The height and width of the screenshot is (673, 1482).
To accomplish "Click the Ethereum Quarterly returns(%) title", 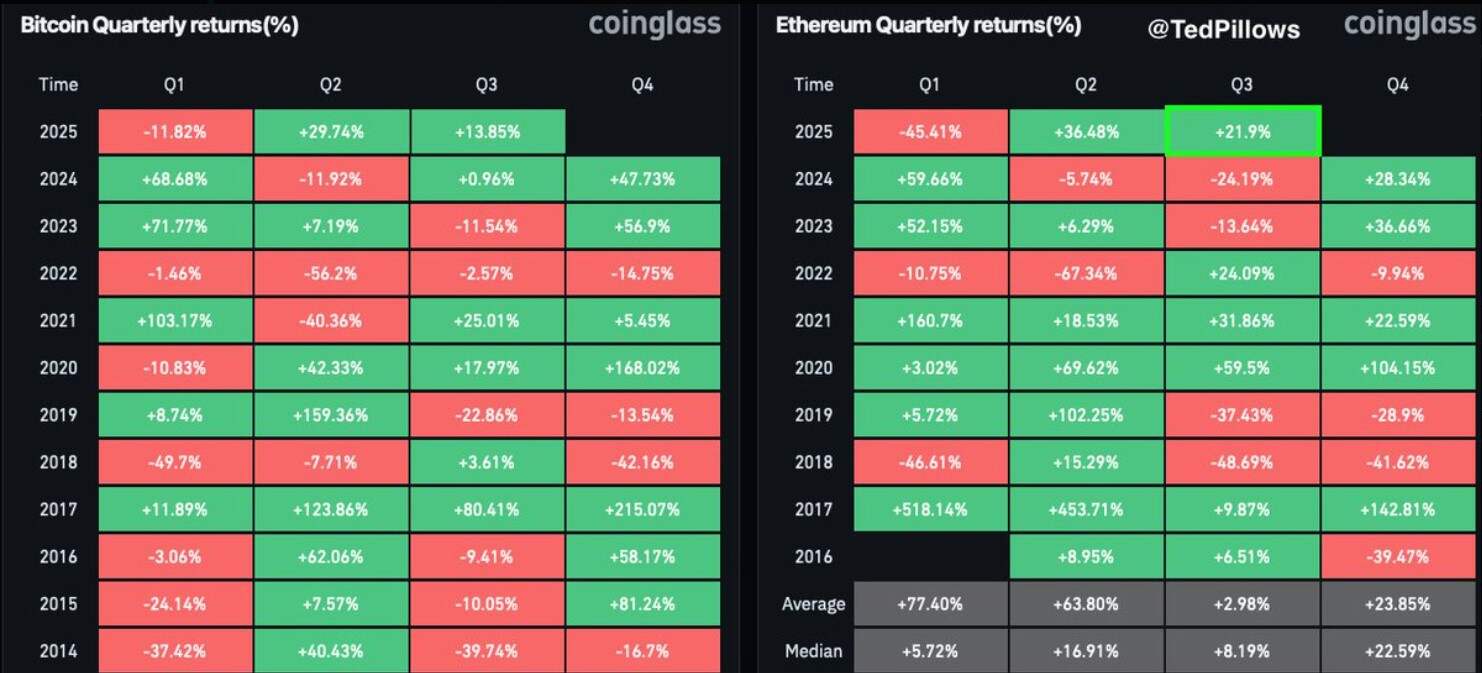I will (x=928, y=25).
